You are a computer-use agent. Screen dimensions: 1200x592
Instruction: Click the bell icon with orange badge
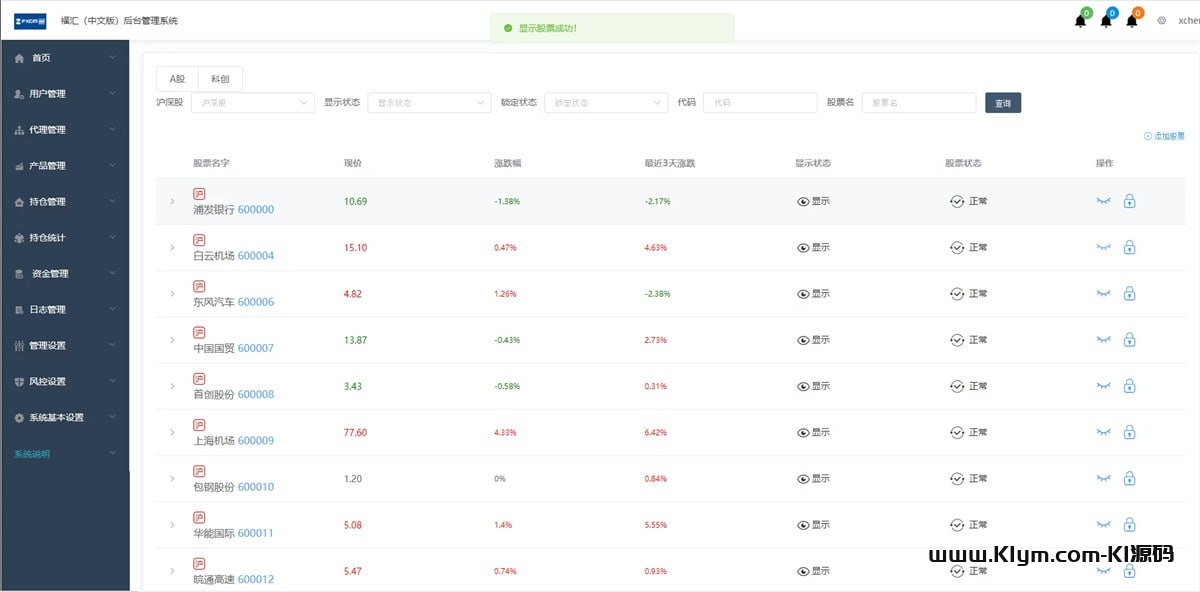(1132, 21)
